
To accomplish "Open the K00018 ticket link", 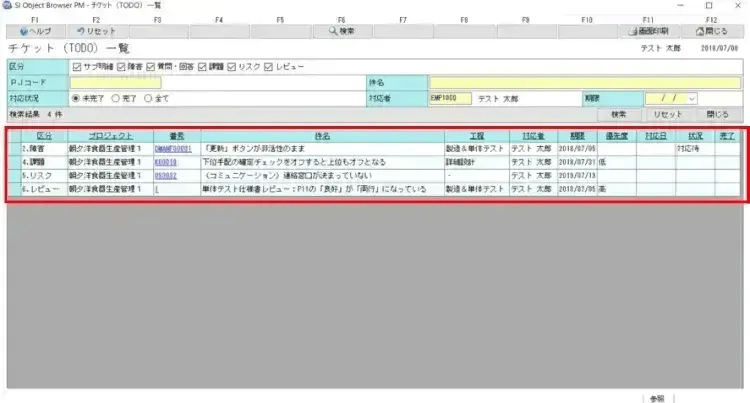I will tap(166, 161).
